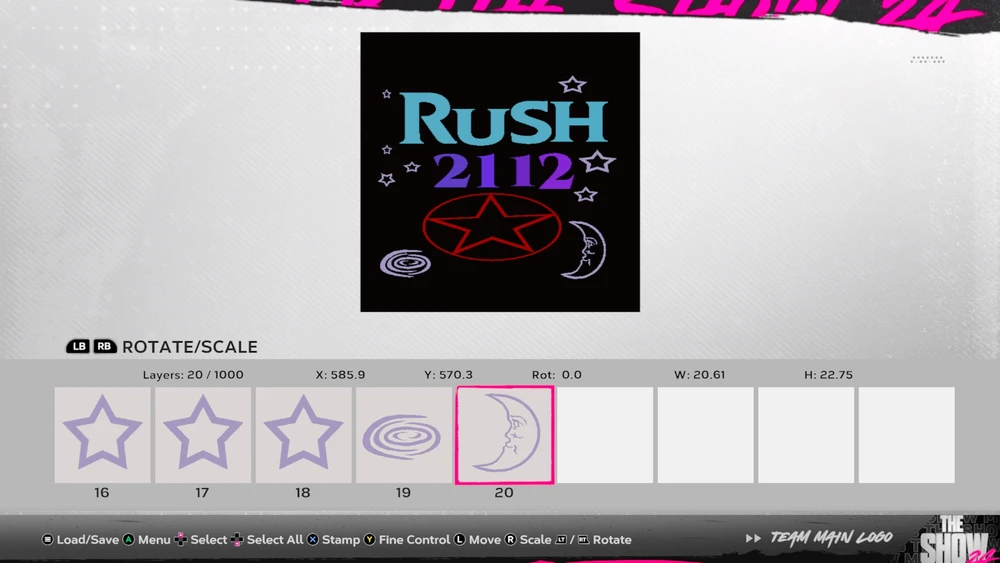Click the Rotate label in hint bar
Screen dimensions: 1000x563
612,539
